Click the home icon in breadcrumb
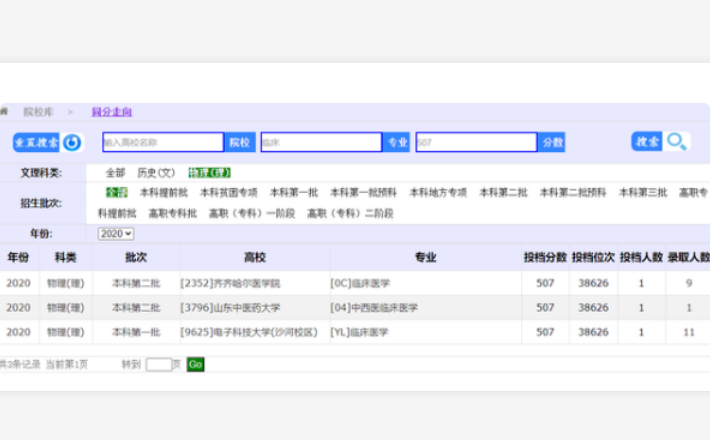 coord(4,111)
